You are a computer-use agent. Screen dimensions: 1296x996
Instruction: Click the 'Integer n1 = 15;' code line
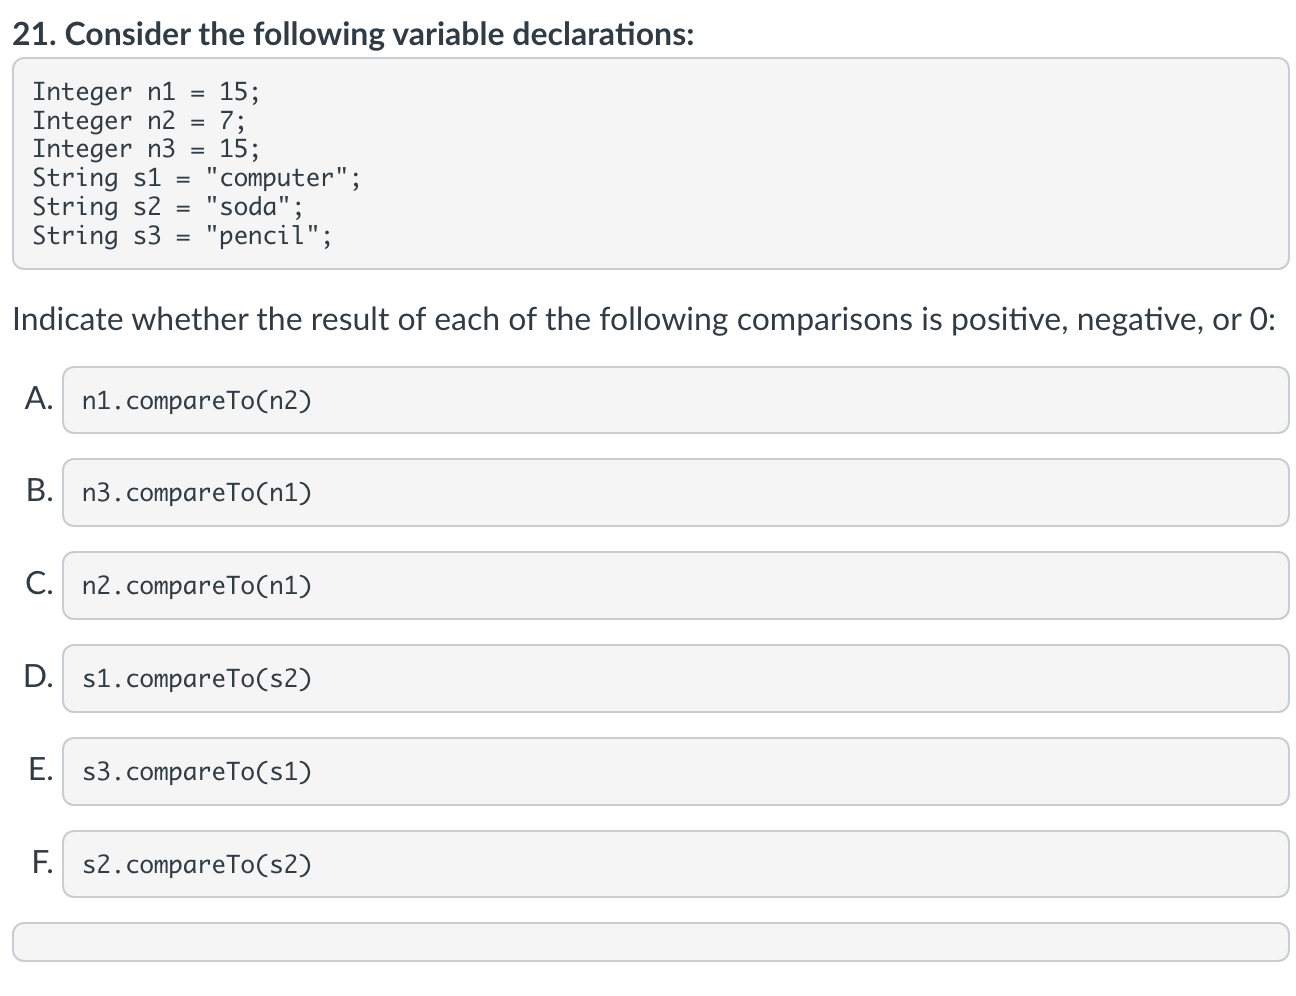(146, 91)
